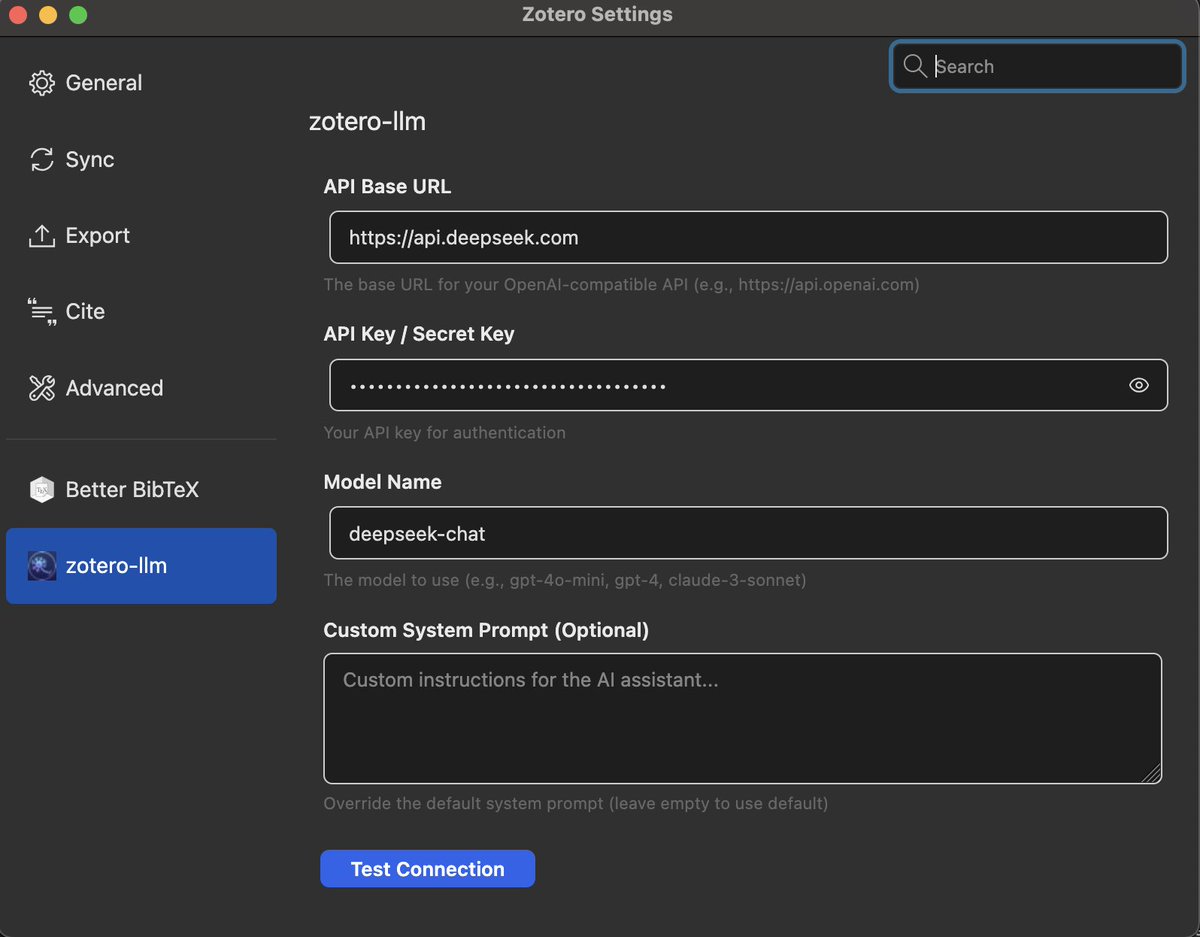Click the OpenAI-compatible API hint text
The width and height of the screenshot is (1200, 937).
621,285
